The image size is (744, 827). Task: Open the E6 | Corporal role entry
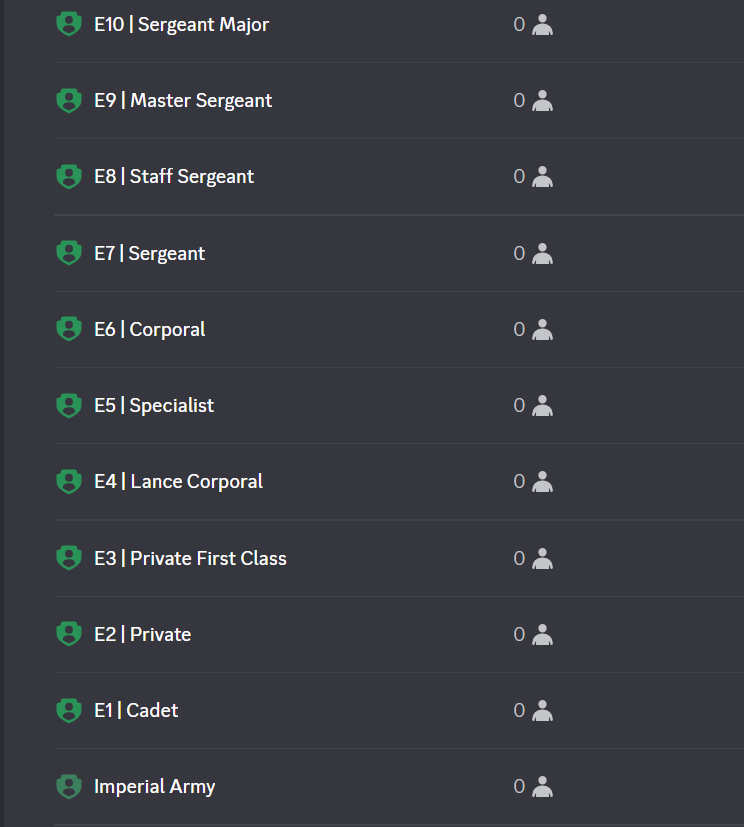150,329
